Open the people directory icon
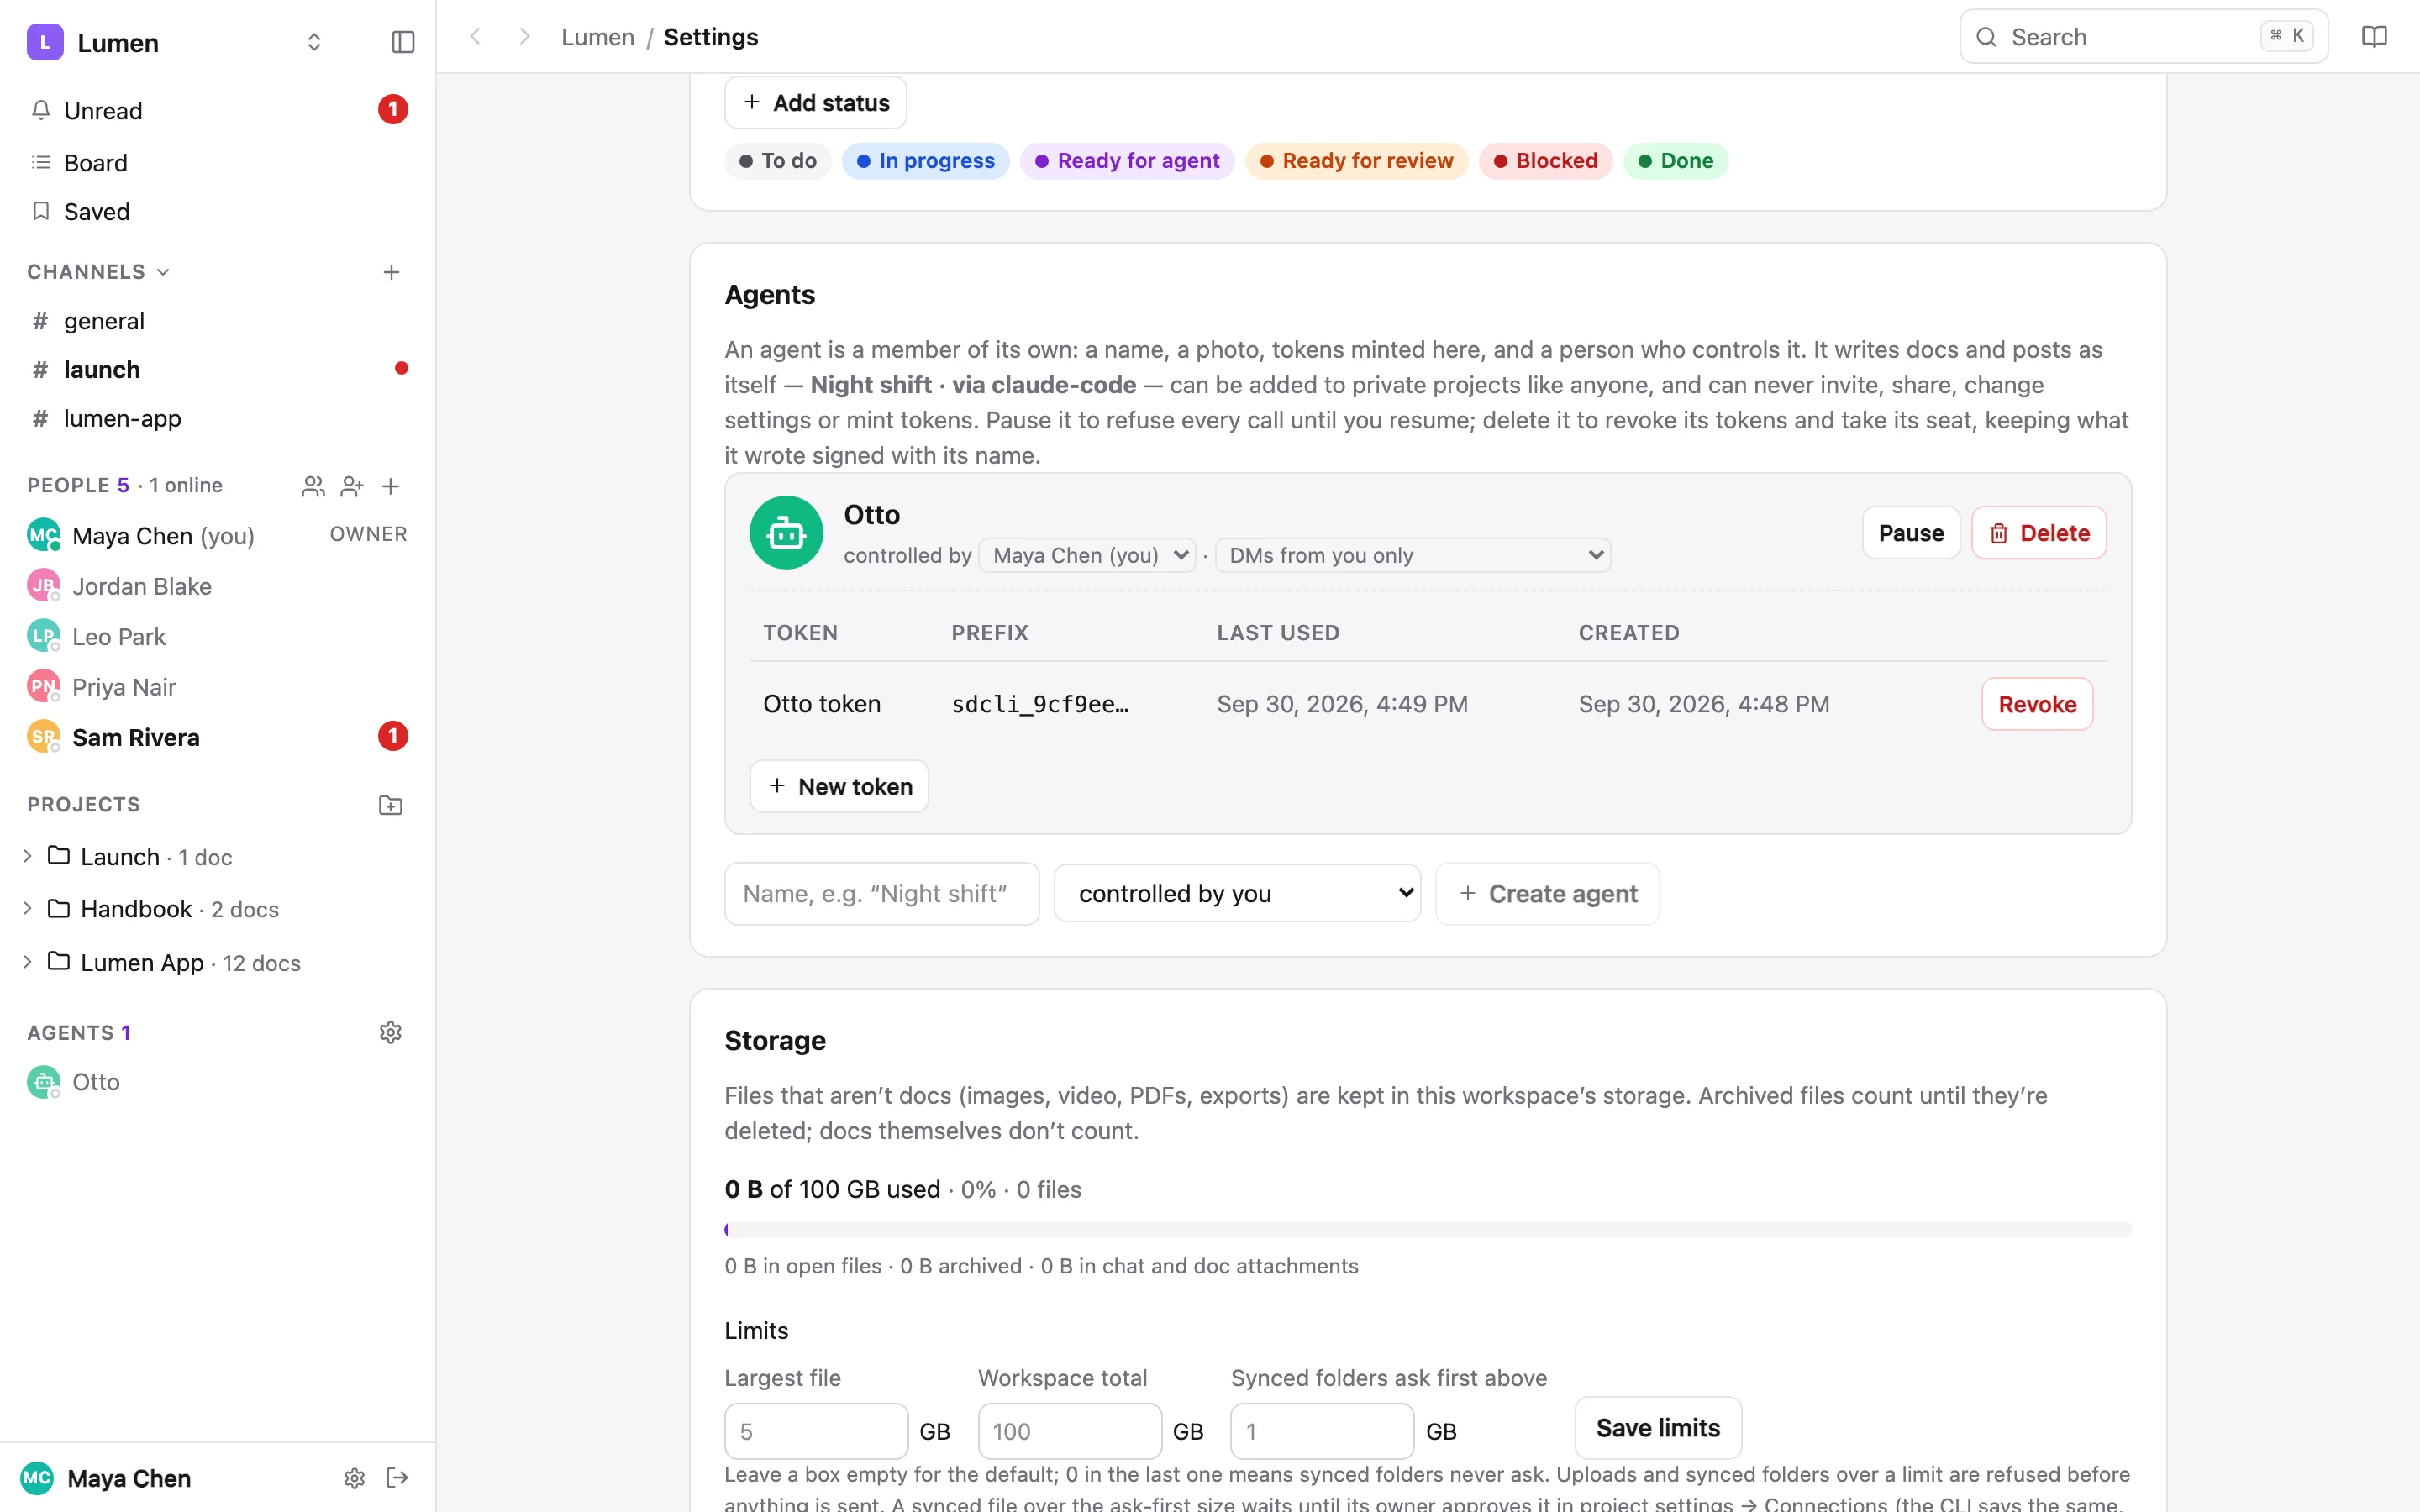Image resolution: width=2420 pixels, height=1512 pixels. (313, 486)
